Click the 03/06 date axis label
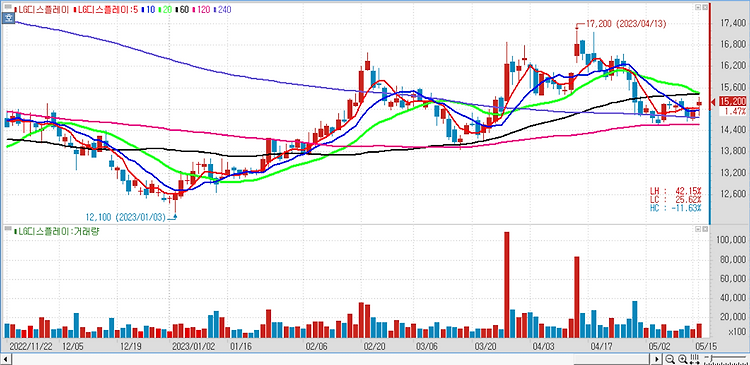This screenshot has height=365, width=750. [x=428, y=346]
